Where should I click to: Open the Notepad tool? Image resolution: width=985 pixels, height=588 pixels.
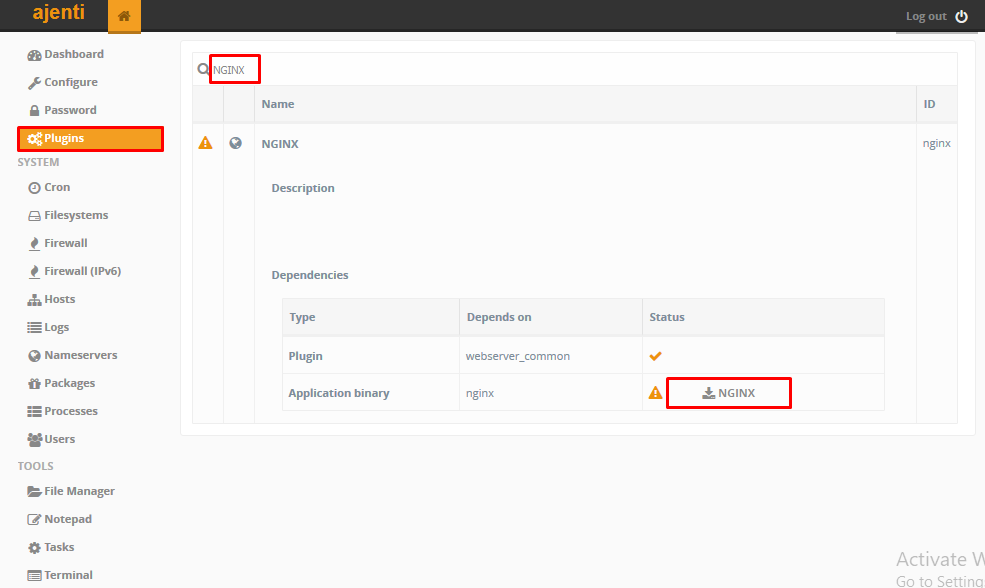pyautogui.click(x=68, y=519)
